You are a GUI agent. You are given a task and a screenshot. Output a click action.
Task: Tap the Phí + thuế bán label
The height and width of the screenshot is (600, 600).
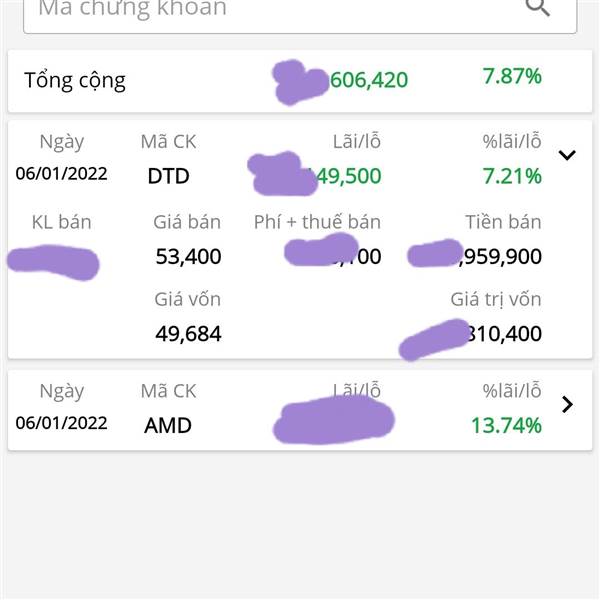coord(317,222)
